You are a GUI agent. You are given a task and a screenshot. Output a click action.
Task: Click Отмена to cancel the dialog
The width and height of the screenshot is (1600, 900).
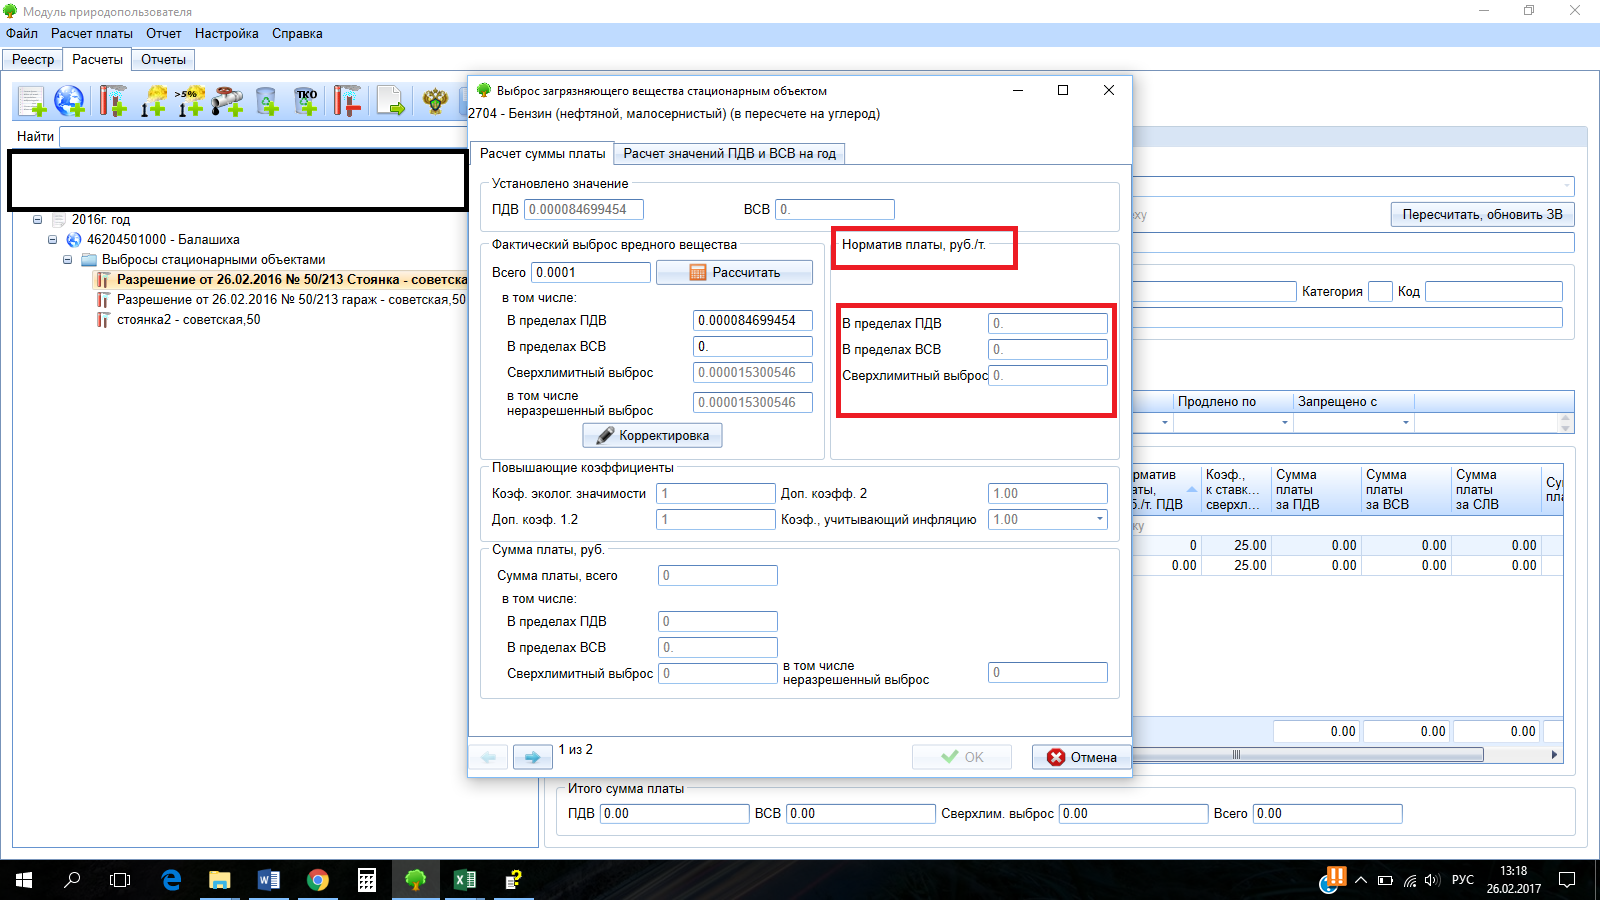pos(1081,757)
